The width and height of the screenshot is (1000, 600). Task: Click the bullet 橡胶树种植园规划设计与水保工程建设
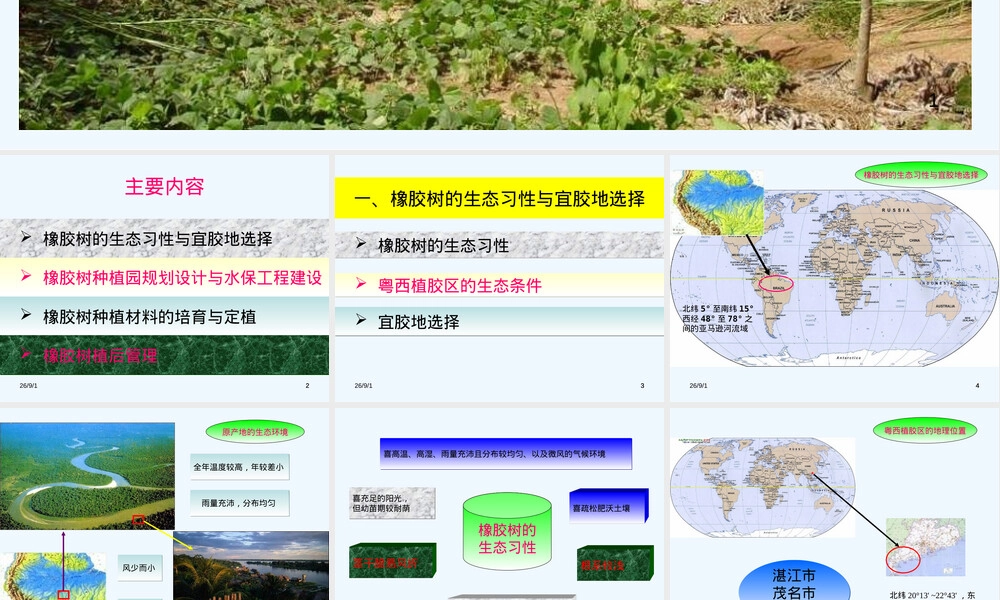tap(182, 277)
